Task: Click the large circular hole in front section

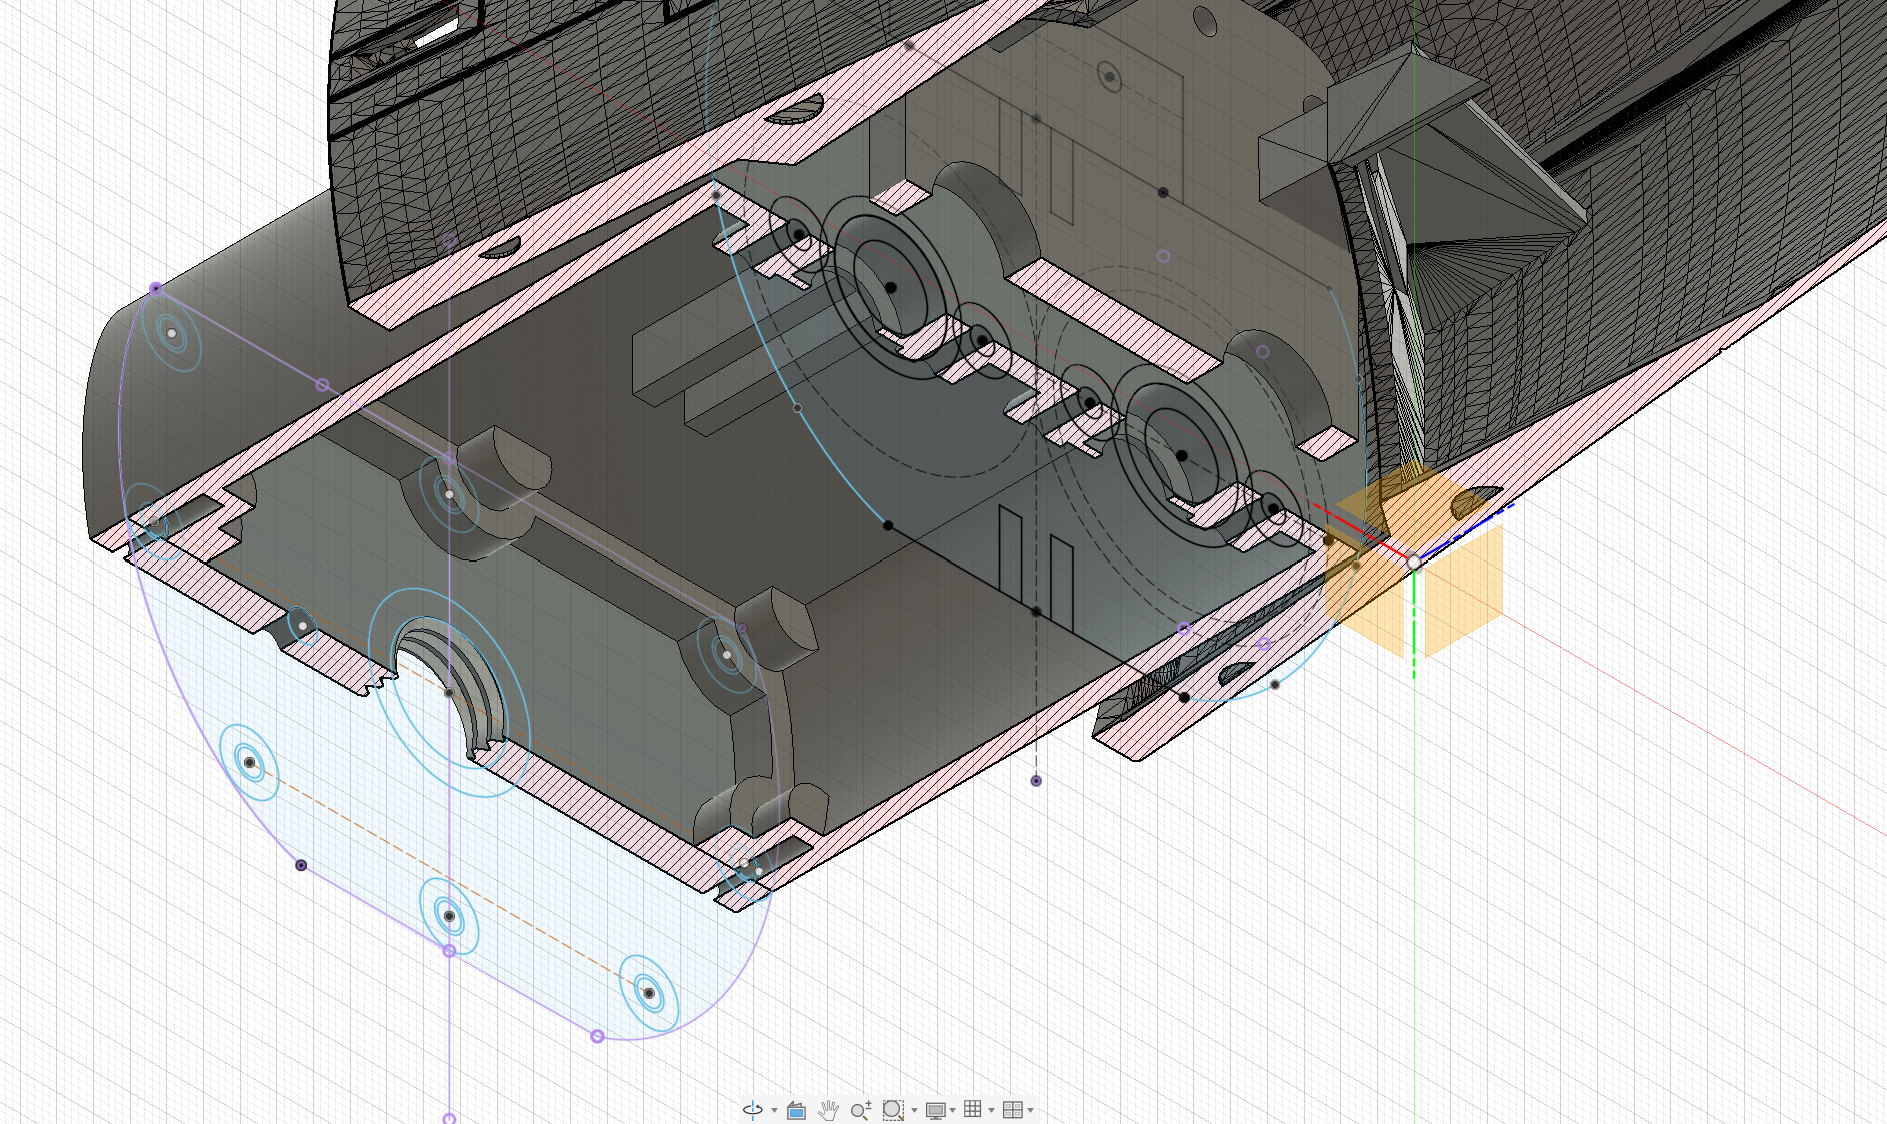Action: point(440,690)
